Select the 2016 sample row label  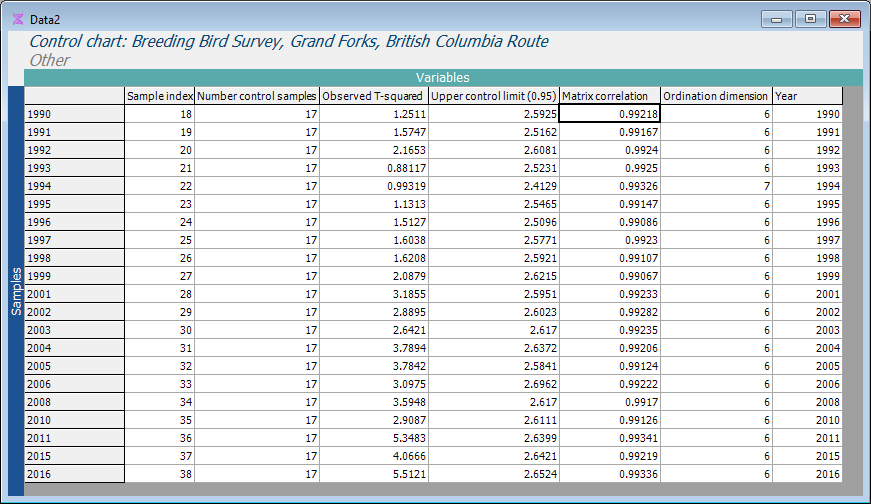(x=74, y=474)
